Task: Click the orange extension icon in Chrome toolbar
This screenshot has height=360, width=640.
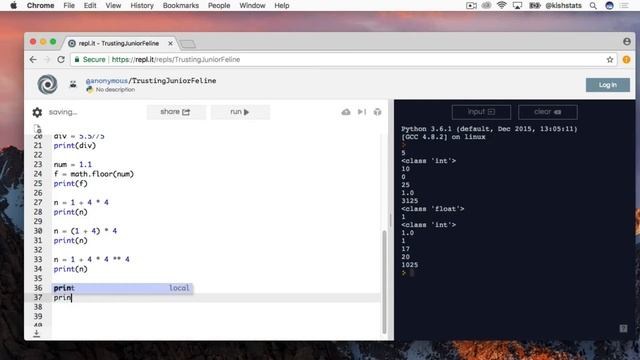Action: click(x=626, y=60)
